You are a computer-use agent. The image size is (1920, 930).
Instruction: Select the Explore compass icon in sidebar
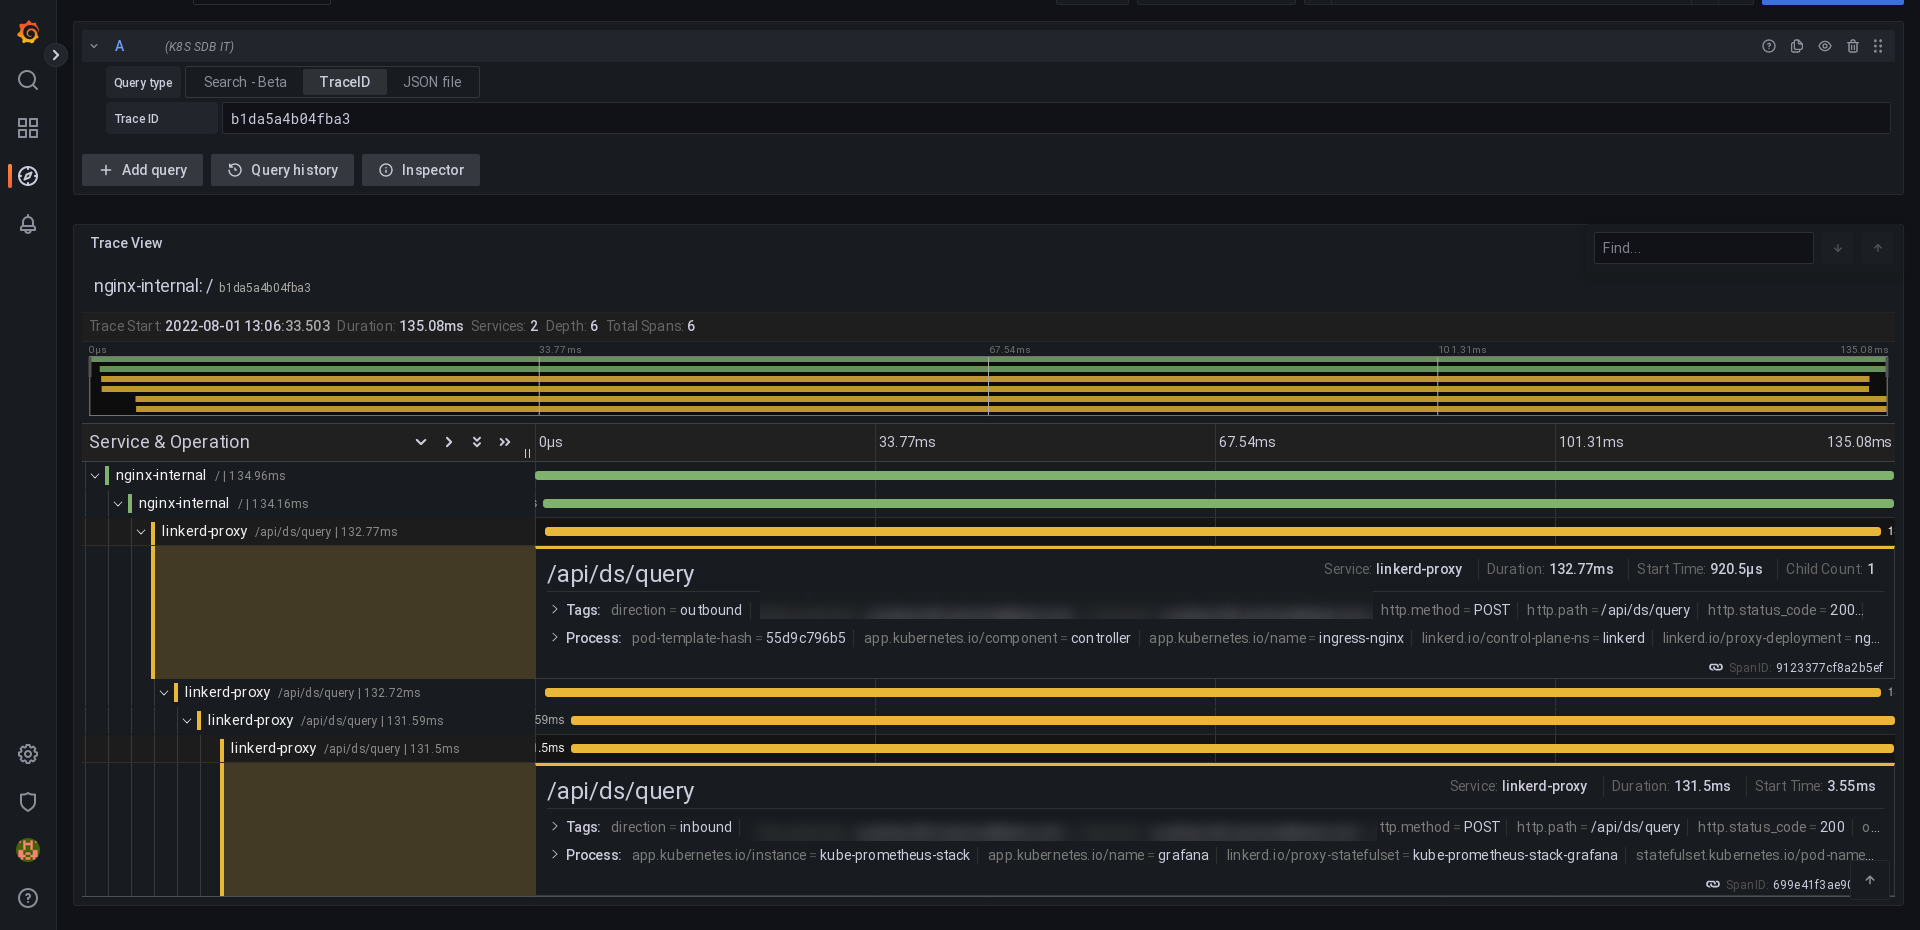pyautogui.click(x=28, y=176)
